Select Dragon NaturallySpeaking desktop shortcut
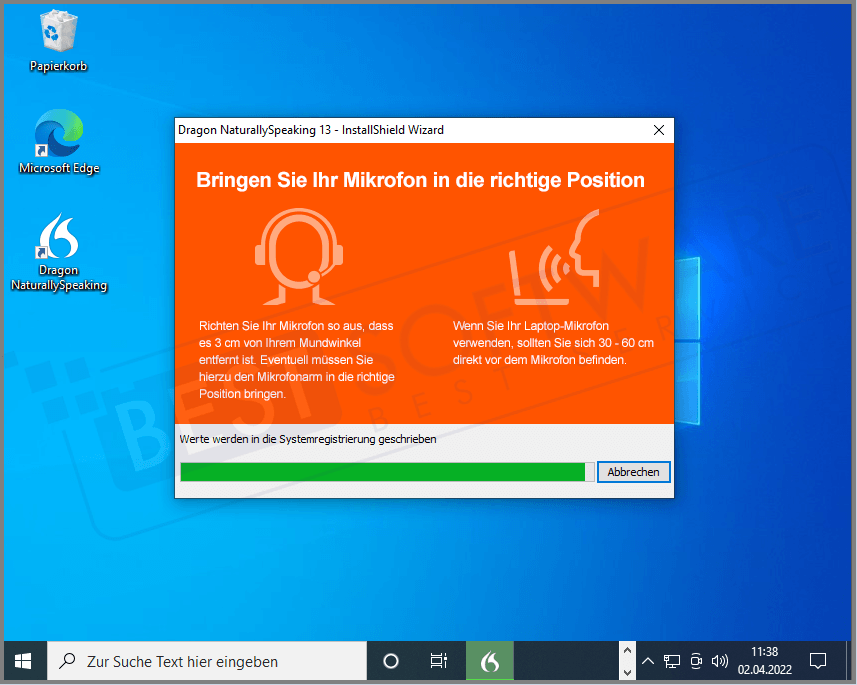Image resolution: width=857 pixels, height=685 pixels. coord(58,250)
